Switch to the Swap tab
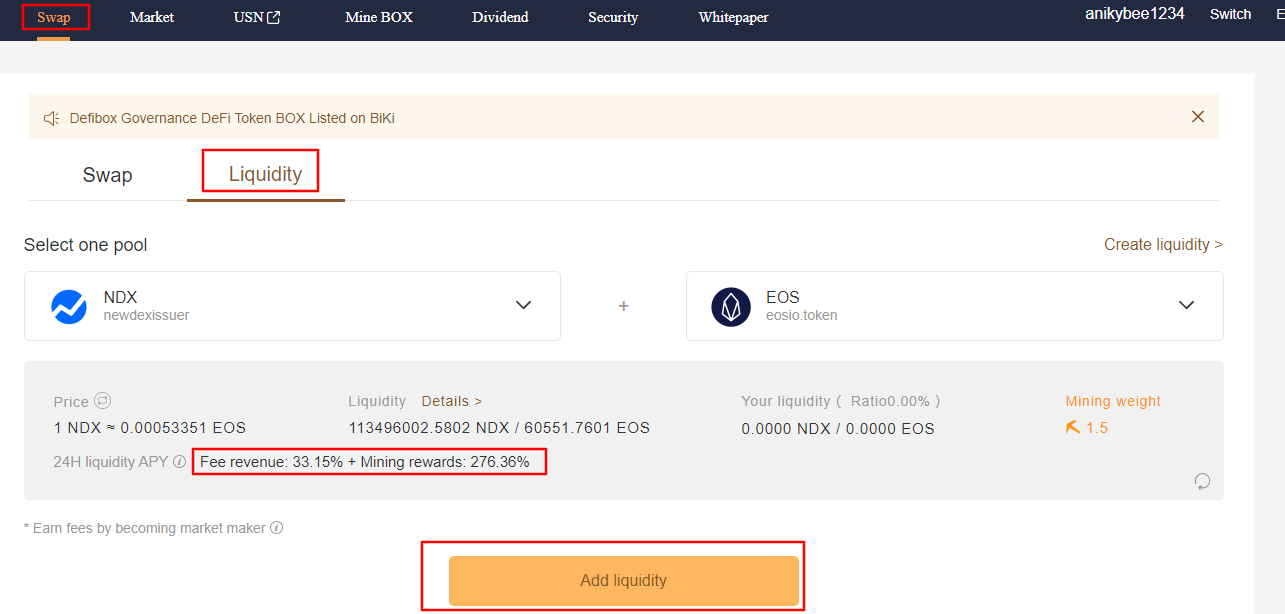This screenshot has width=1285, height=614. [108, 175]
